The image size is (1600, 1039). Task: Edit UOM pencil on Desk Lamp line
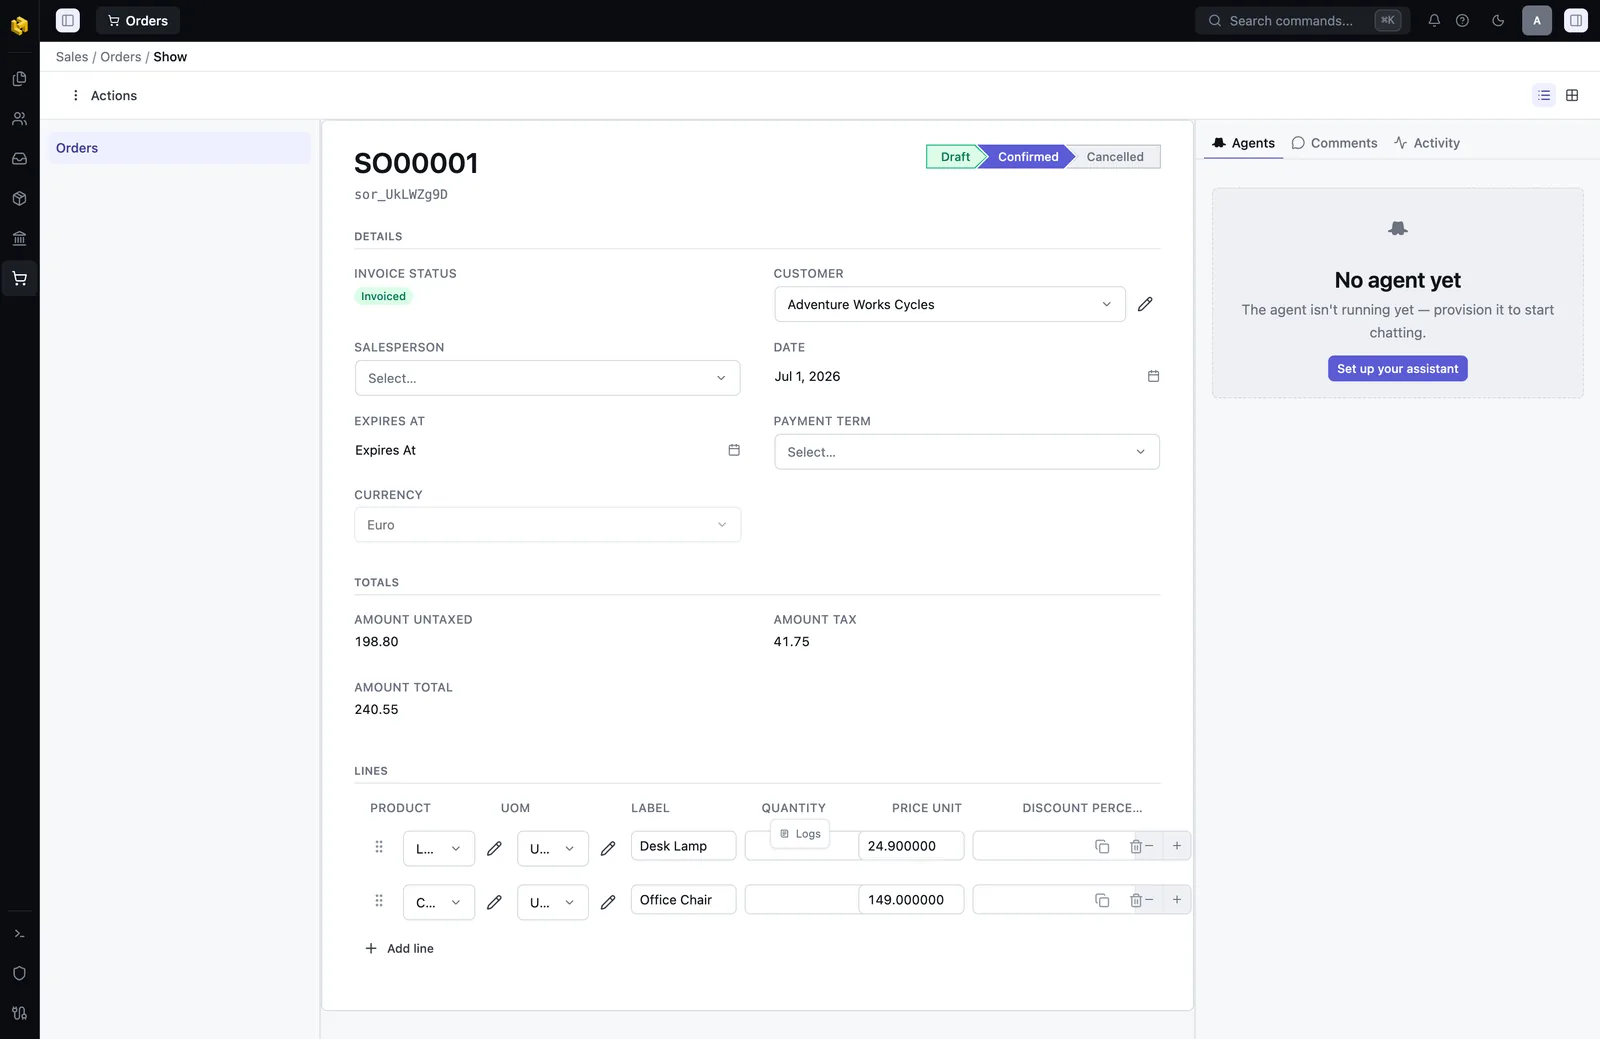point(608,849)
